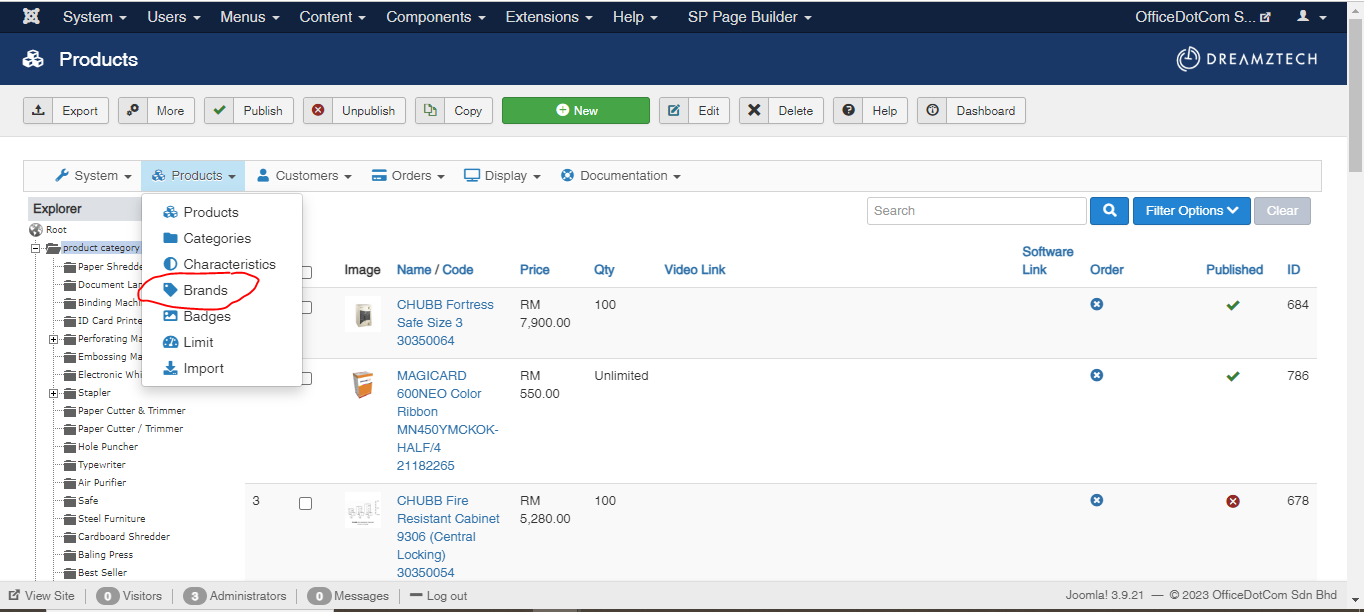Tick the select-all checkbox in table header
The width and height of the screenshot is (1364, 612).
(x=306, y=272)
